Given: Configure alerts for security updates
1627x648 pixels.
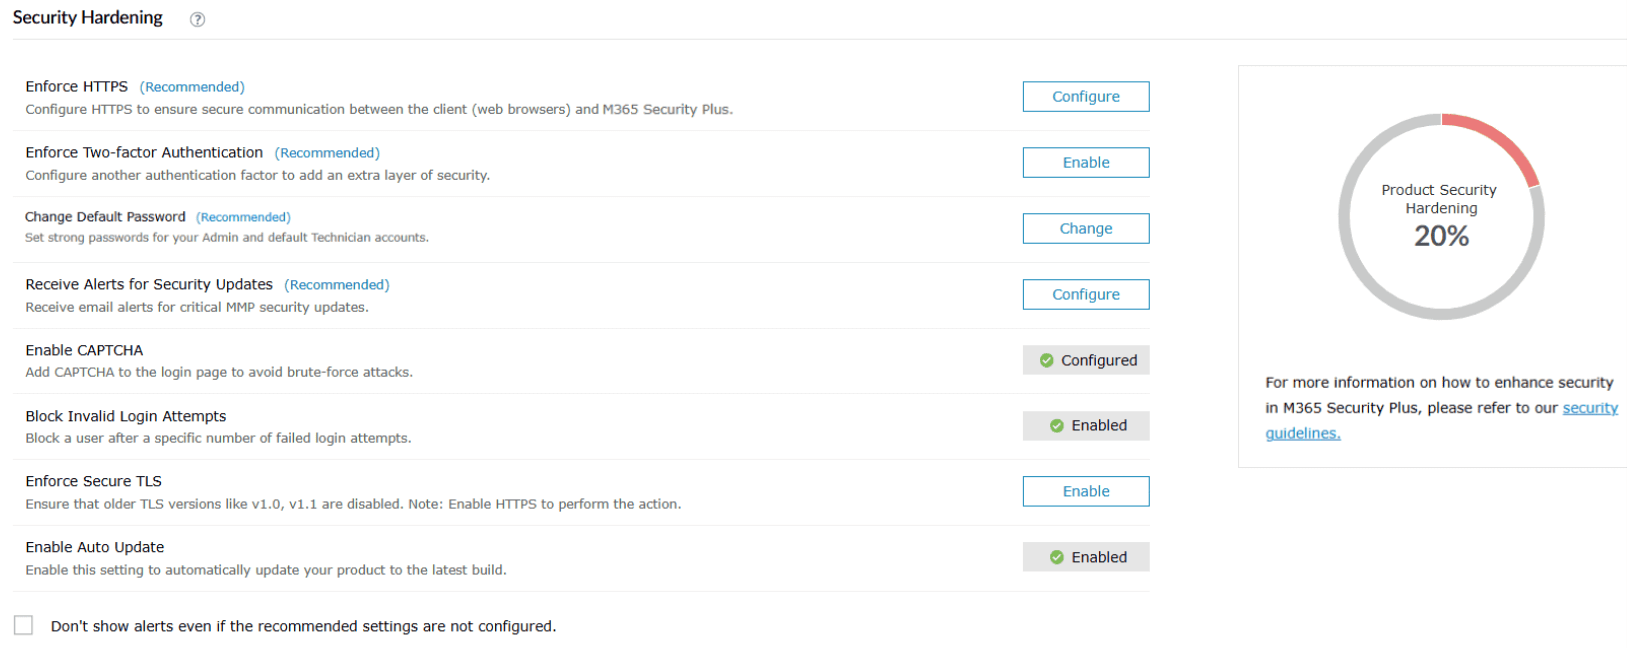Looking at the screenshot, I should pyautogui.click(x=1085, y=295).
